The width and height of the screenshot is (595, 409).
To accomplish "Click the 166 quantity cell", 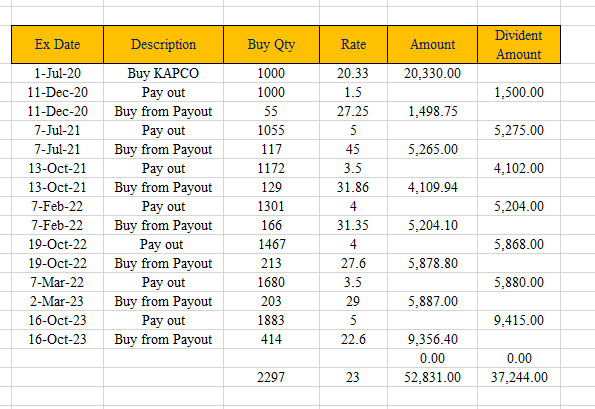I will [271, 225].
